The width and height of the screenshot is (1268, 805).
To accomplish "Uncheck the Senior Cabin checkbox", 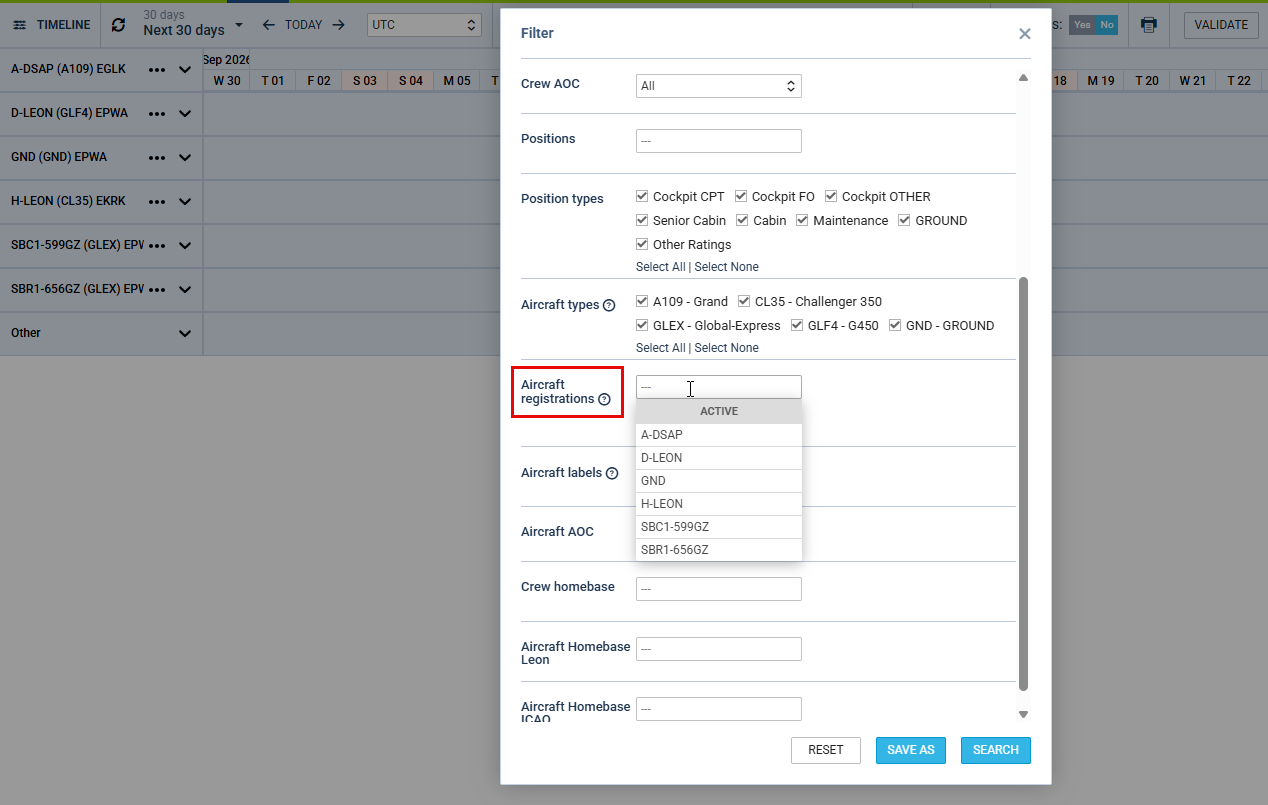I will [642, 221].
